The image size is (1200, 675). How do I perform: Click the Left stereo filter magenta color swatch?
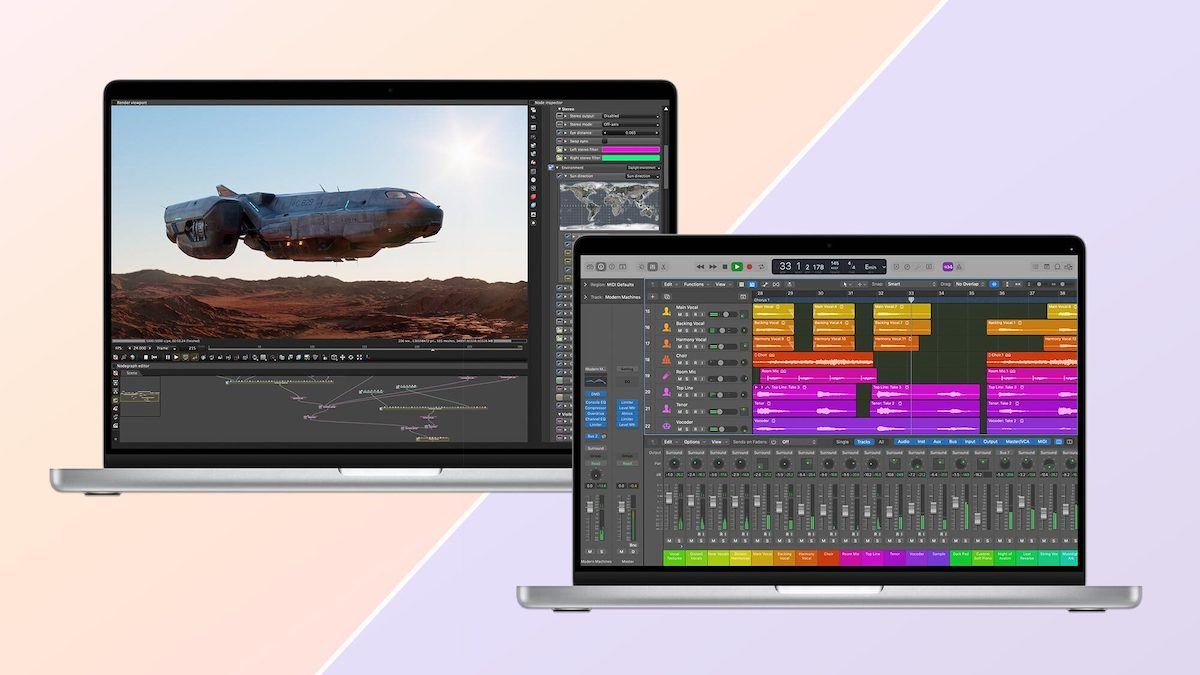pos(630,149)
